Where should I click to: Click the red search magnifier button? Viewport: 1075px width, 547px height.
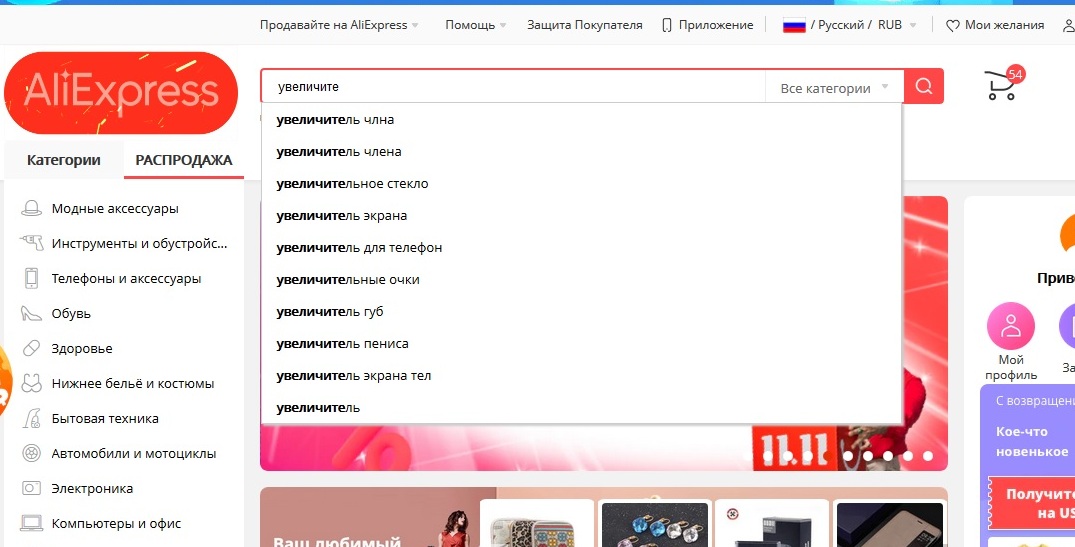(x=923, y=86)
